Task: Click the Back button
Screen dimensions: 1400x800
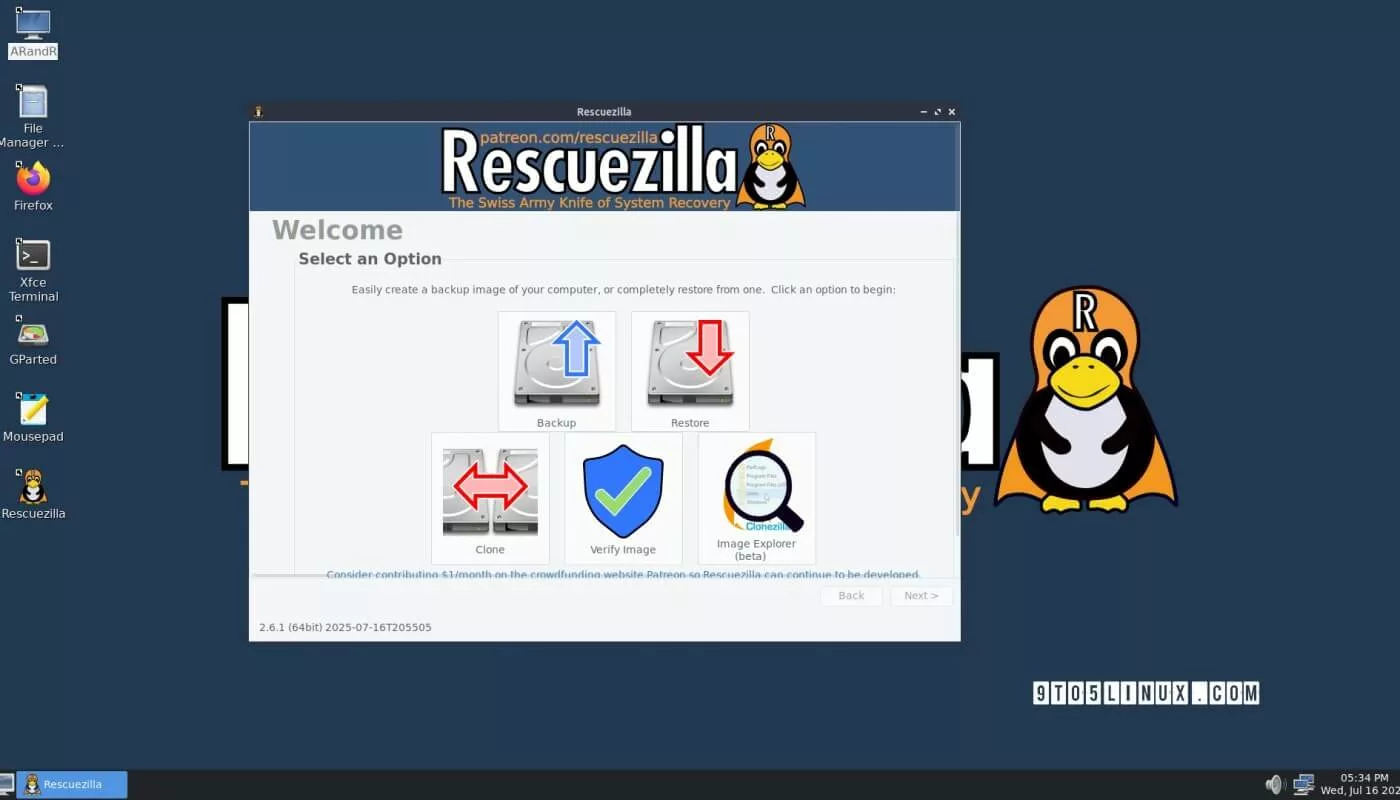Action: coord(851,596)
